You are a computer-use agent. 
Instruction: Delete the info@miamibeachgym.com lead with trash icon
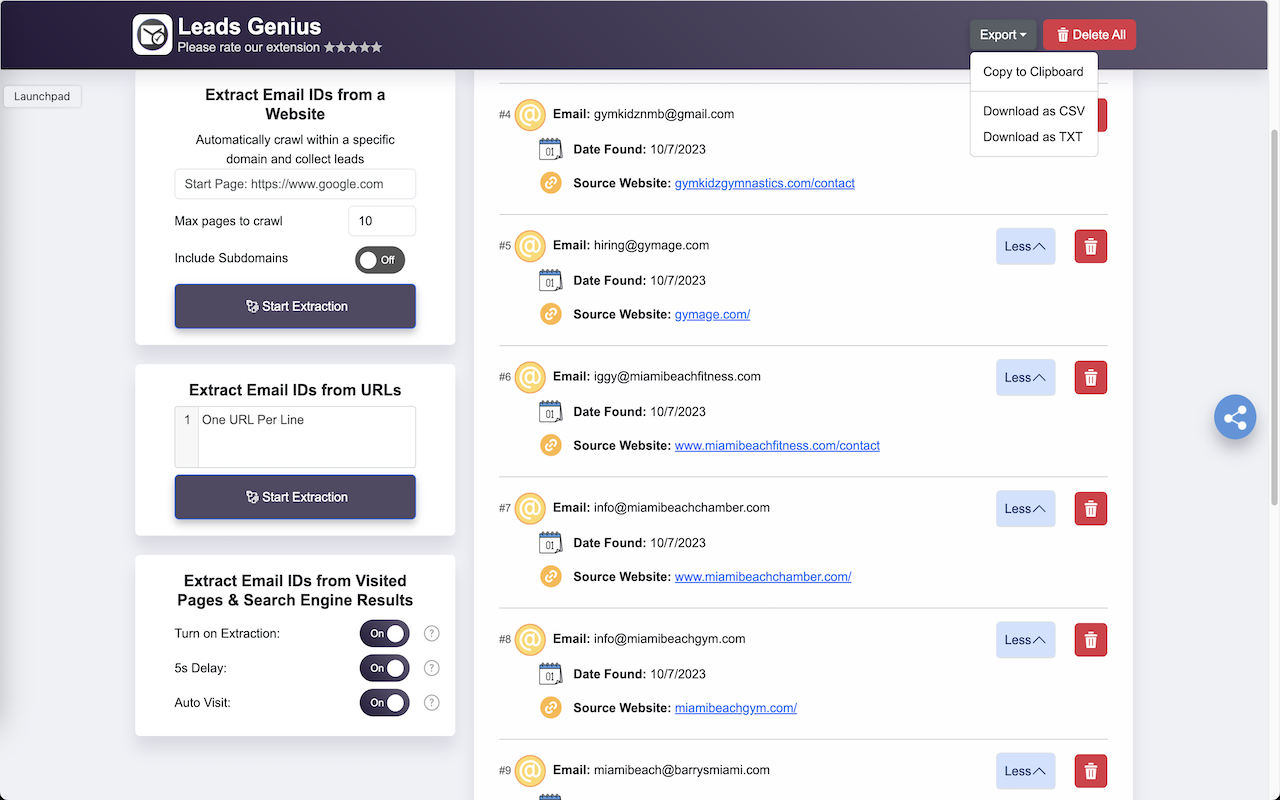1091,639
